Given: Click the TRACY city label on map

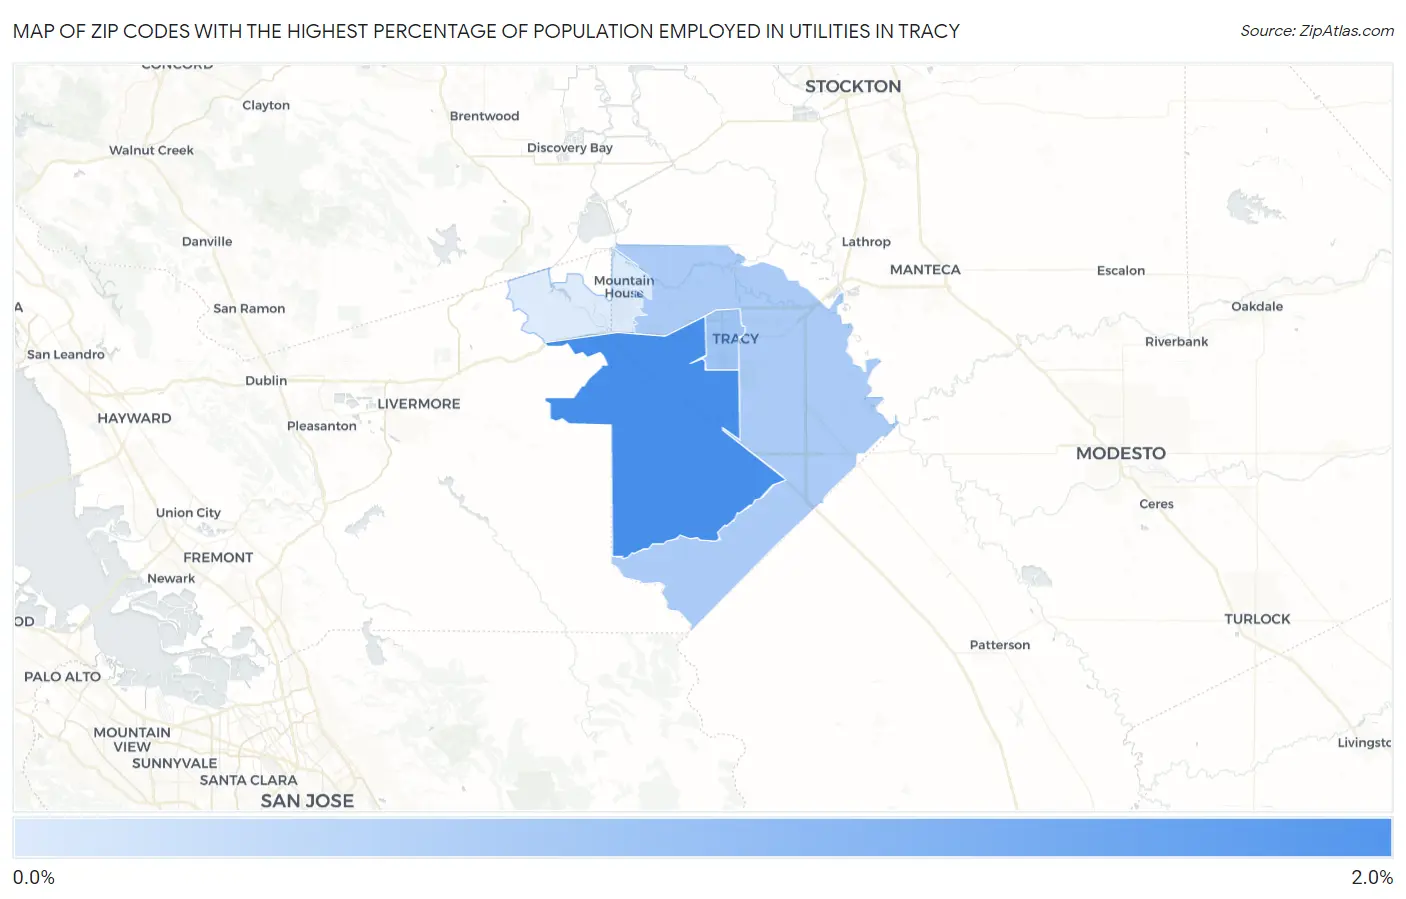Looking at the screenshot, I should click(735, 339).
